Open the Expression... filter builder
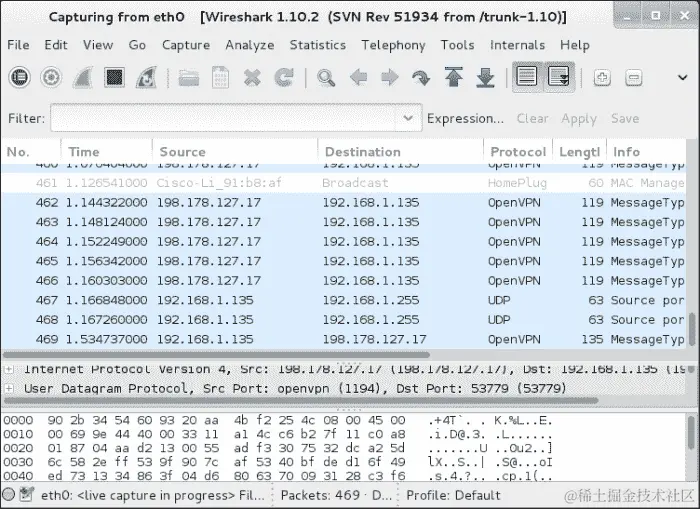This screenshot has height=509, width=700. tap(465, 118)
